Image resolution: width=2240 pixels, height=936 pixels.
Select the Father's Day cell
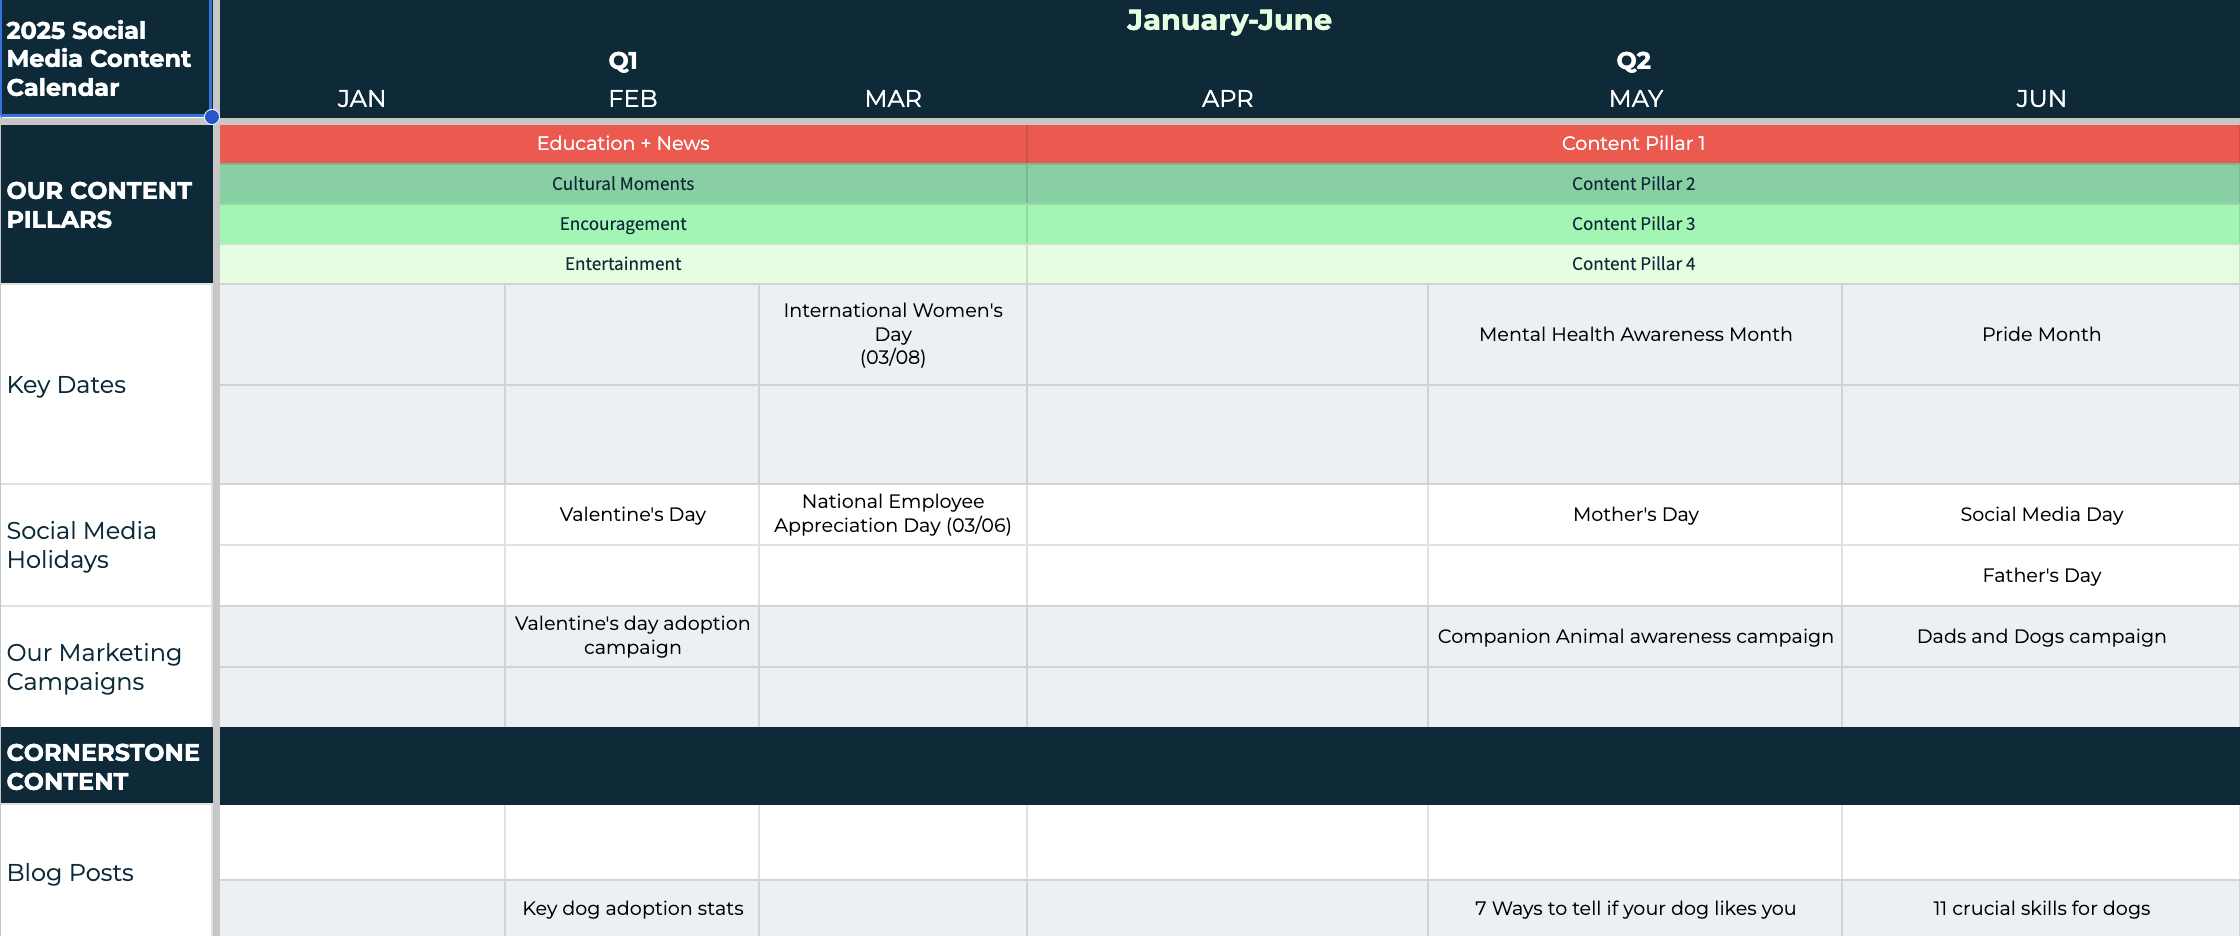pyautogui.click(x=2040, y=575)
